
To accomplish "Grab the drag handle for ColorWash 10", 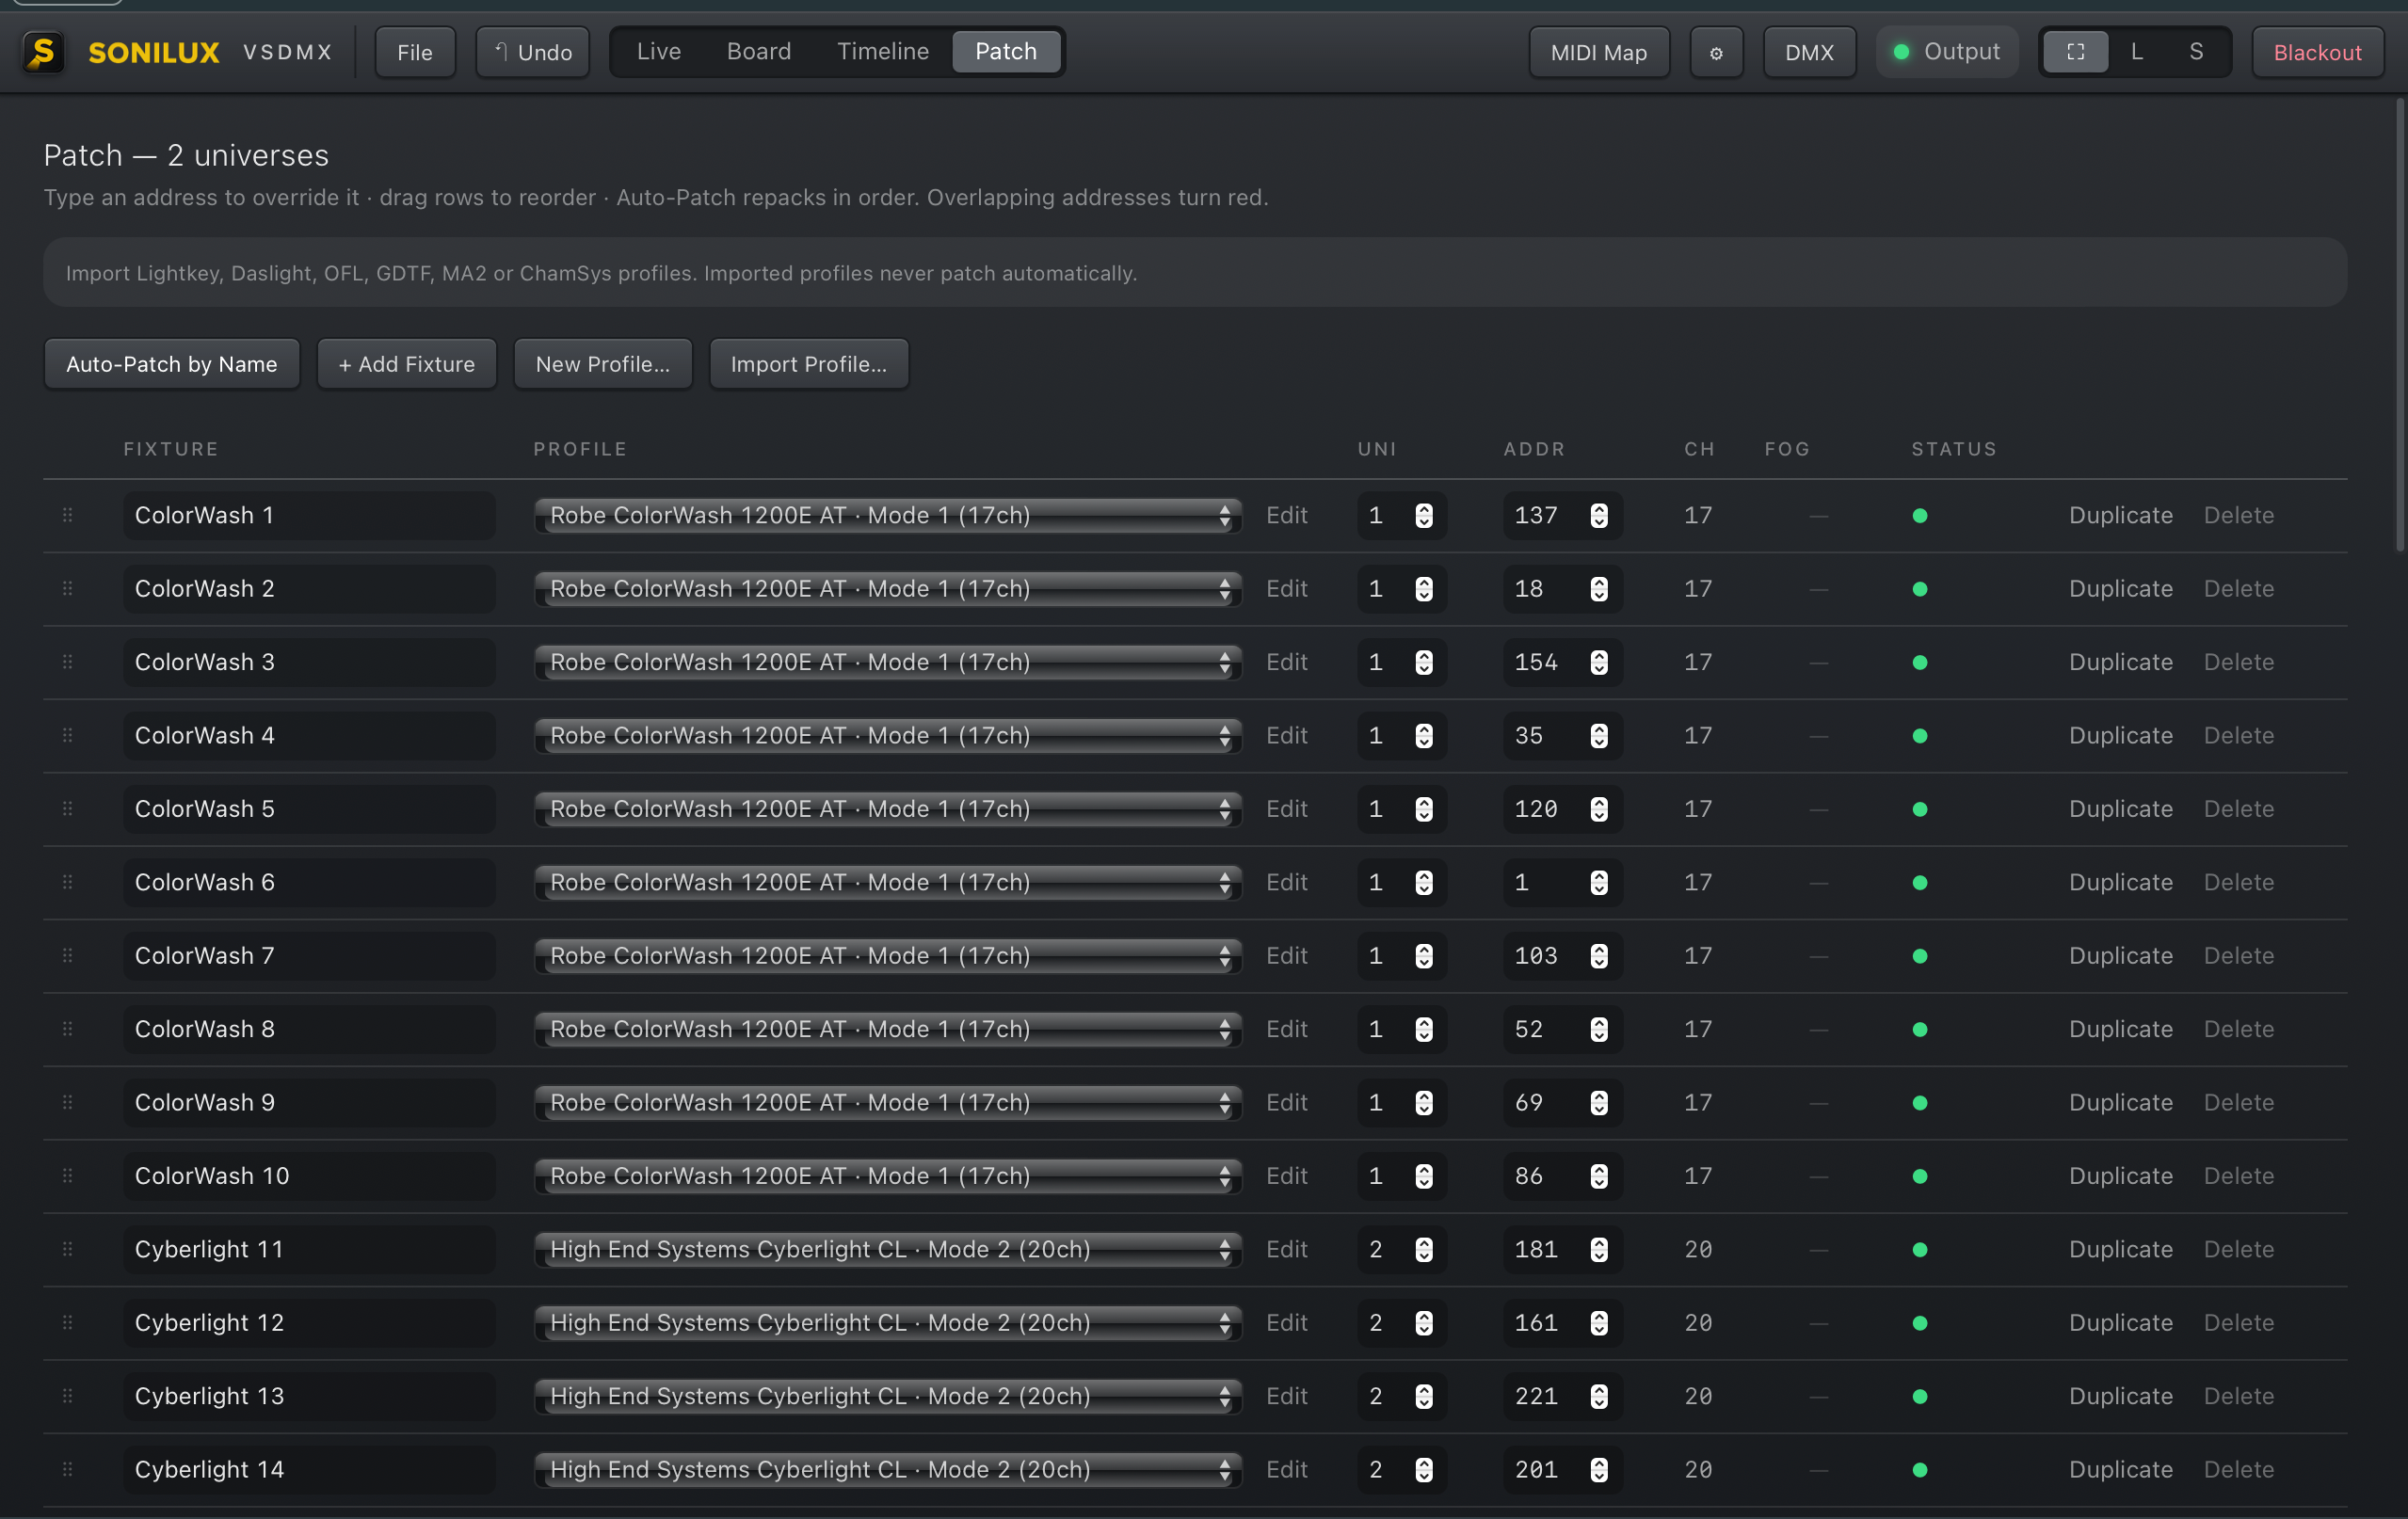I will pyautogui.click(x=68, y=1176).
